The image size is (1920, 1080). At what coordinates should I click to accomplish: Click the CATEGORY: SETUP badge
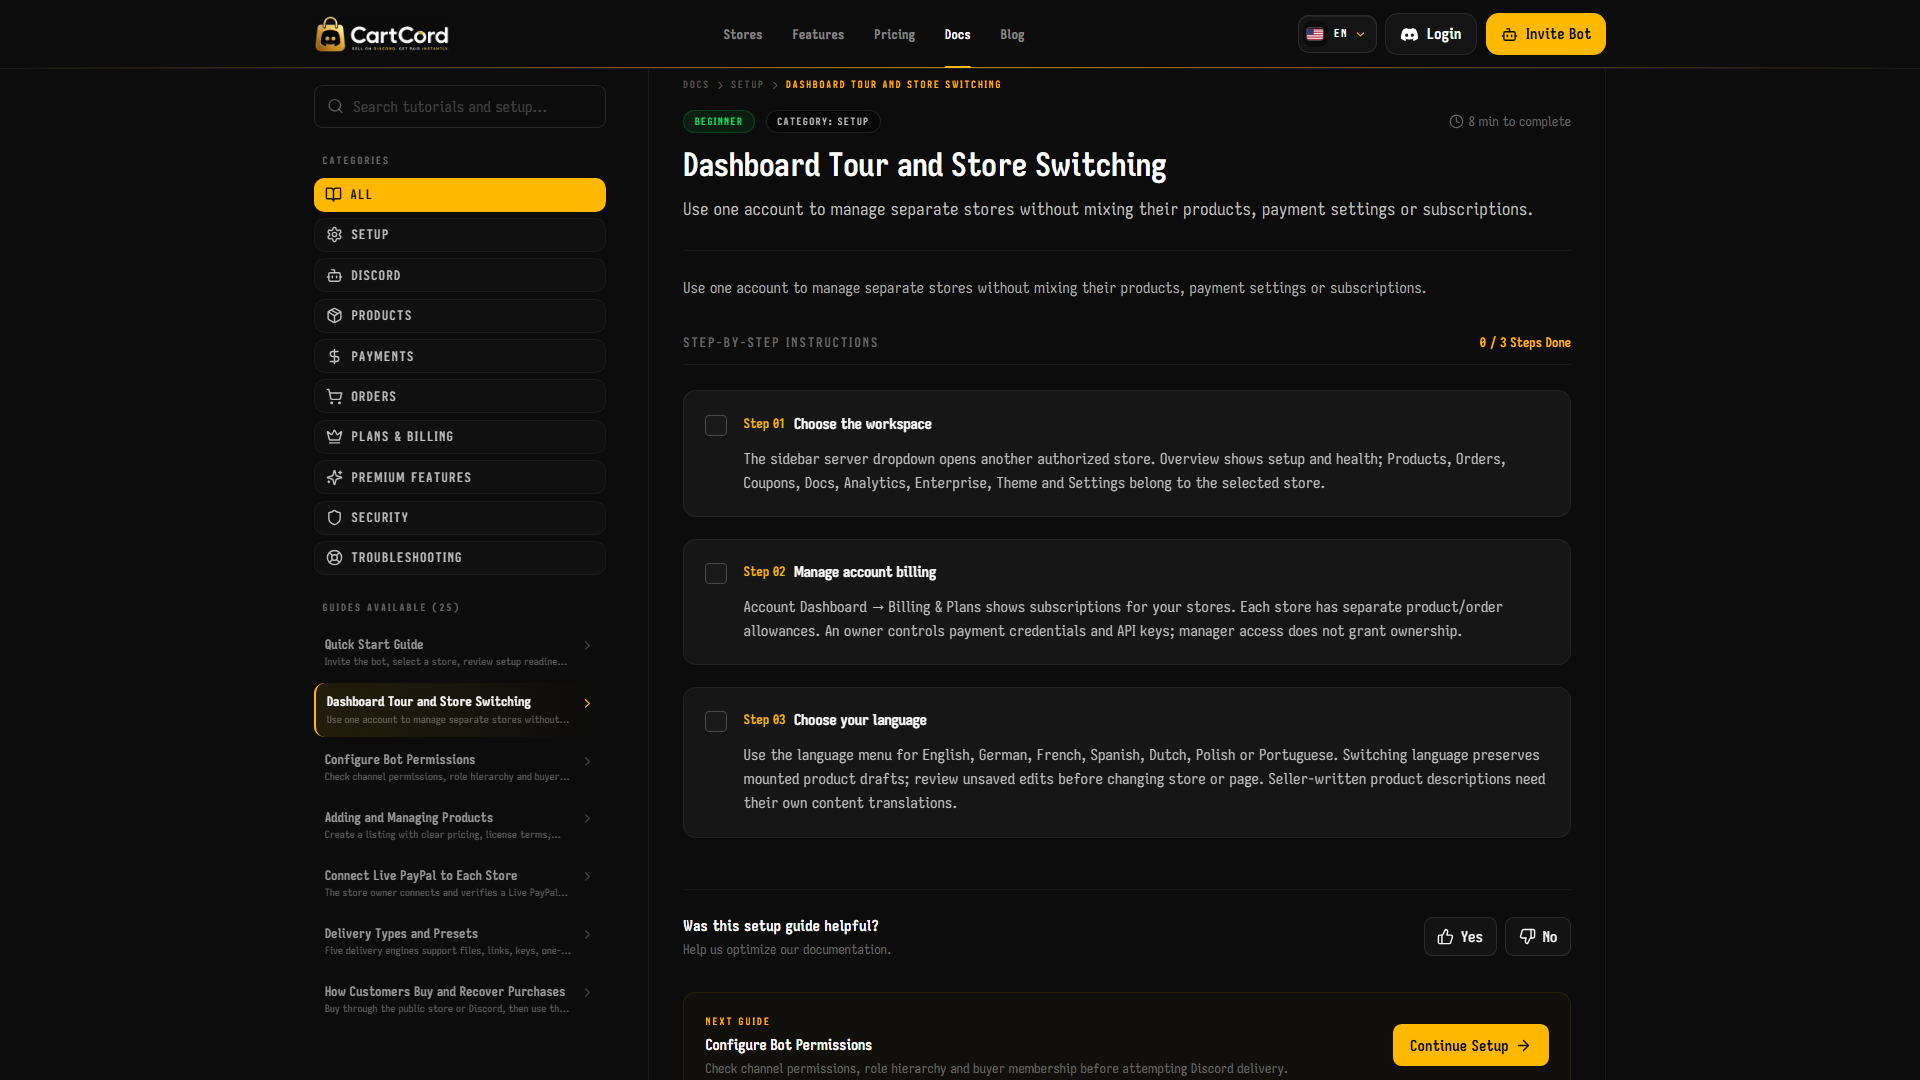(x=822, y=122)
